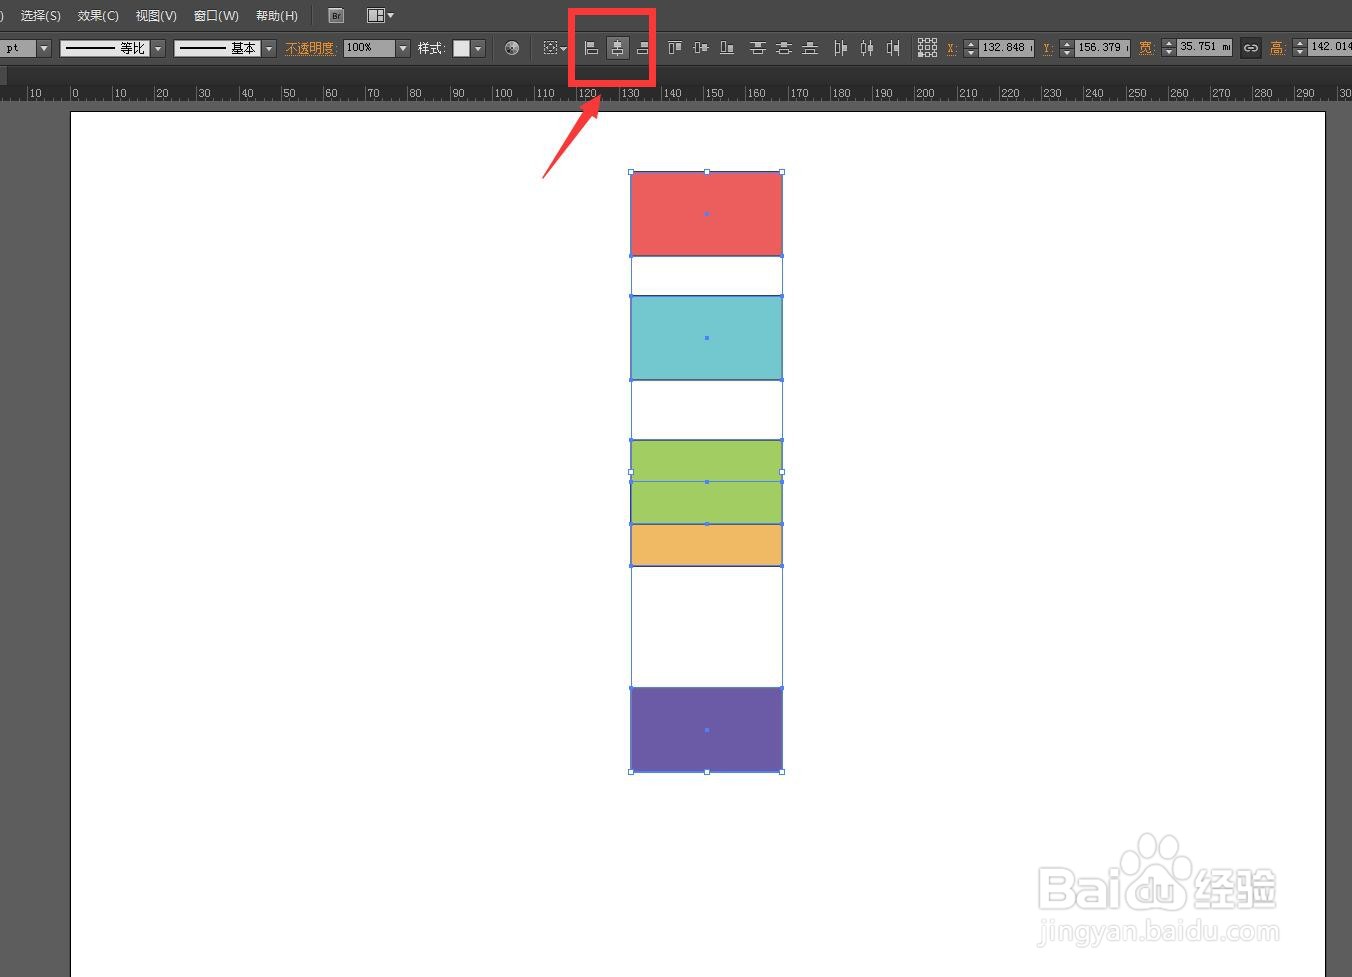
Task: Select the red rectangle on the artboard
Action: (706, 214)
